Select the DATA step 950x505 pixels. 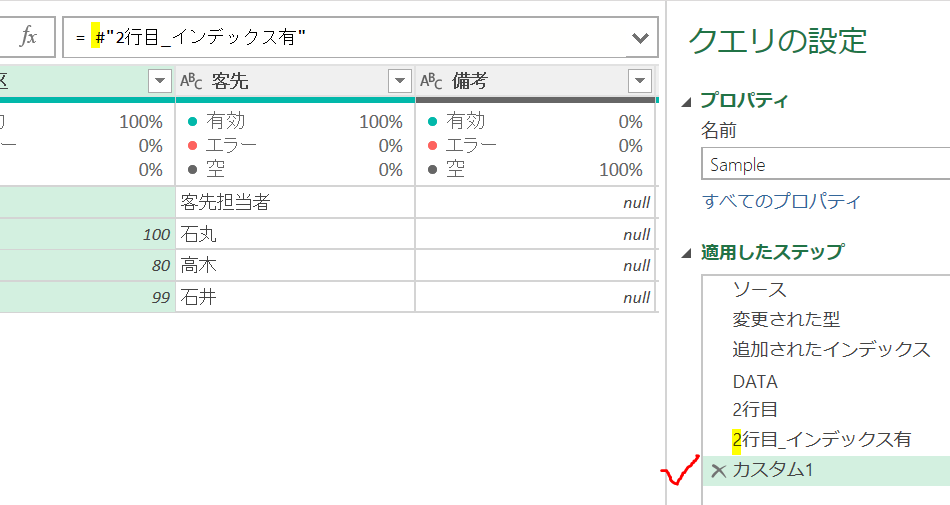pos(755,381)
